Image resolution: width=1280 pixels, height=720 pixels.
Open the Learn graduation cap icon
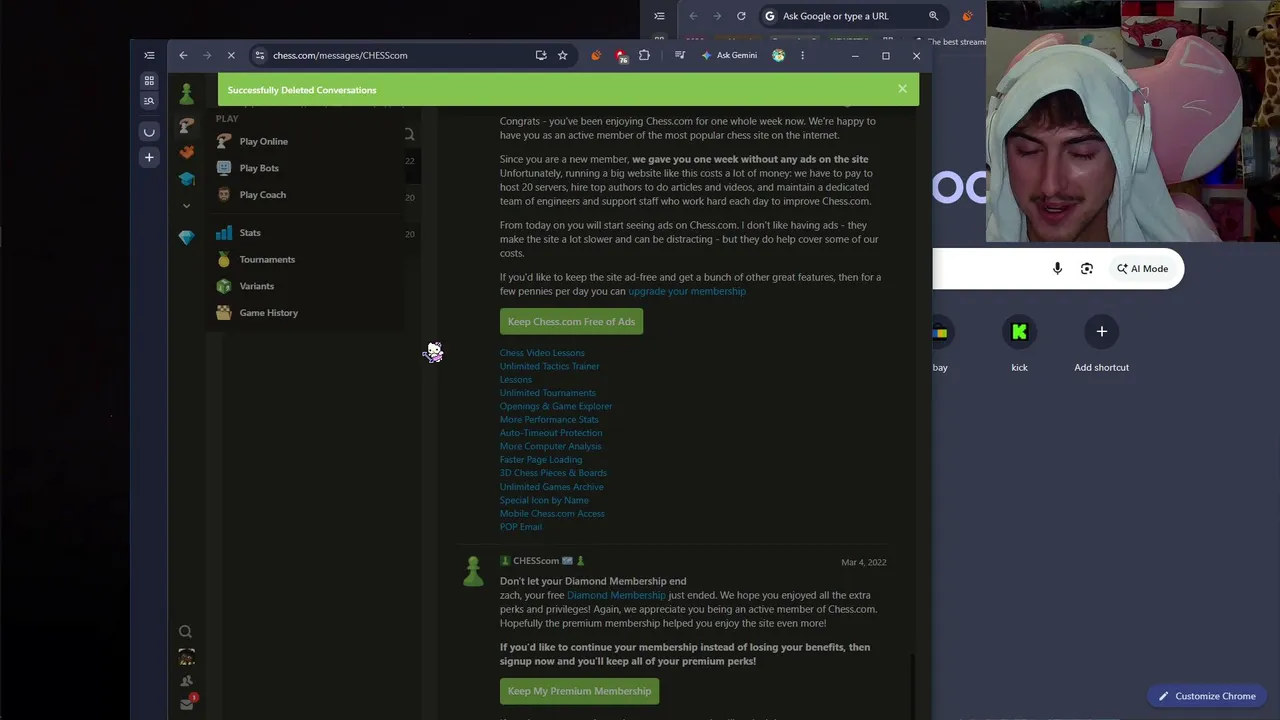[x=186, y=179]
